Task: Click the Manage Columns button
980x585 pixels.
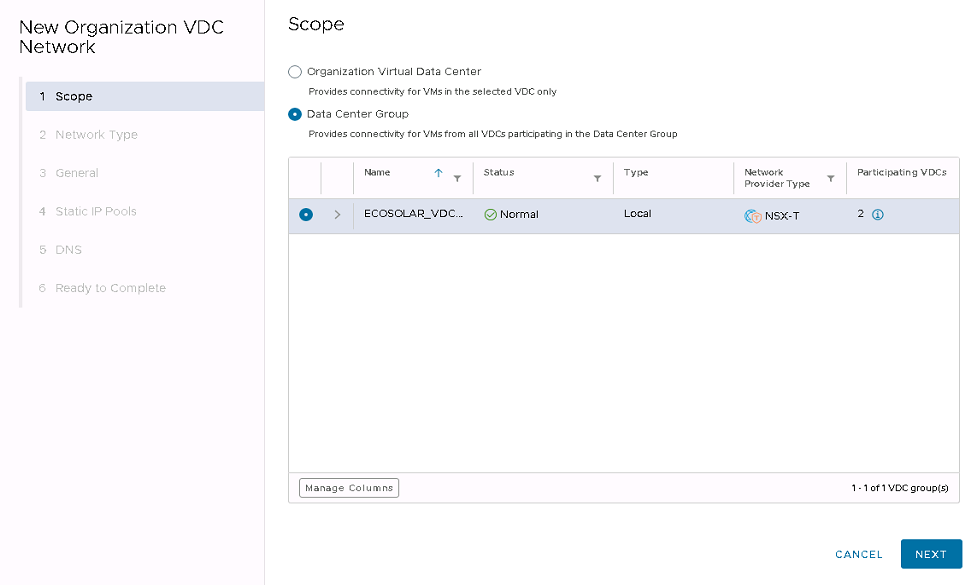Action: click(349, 488)
